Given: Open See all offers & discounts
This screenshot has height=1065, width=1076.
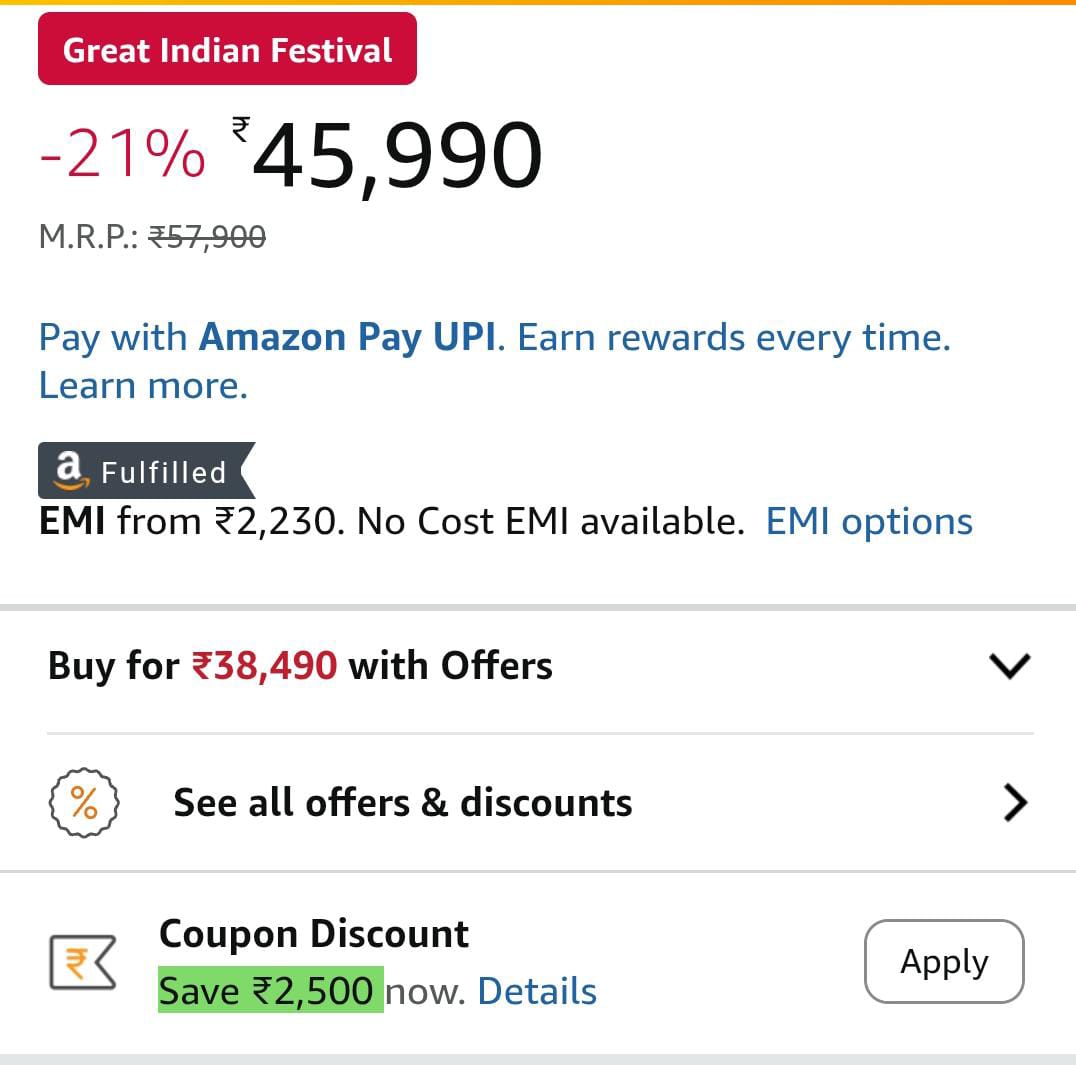Looking at the screenshot, I should coord(403,803).
